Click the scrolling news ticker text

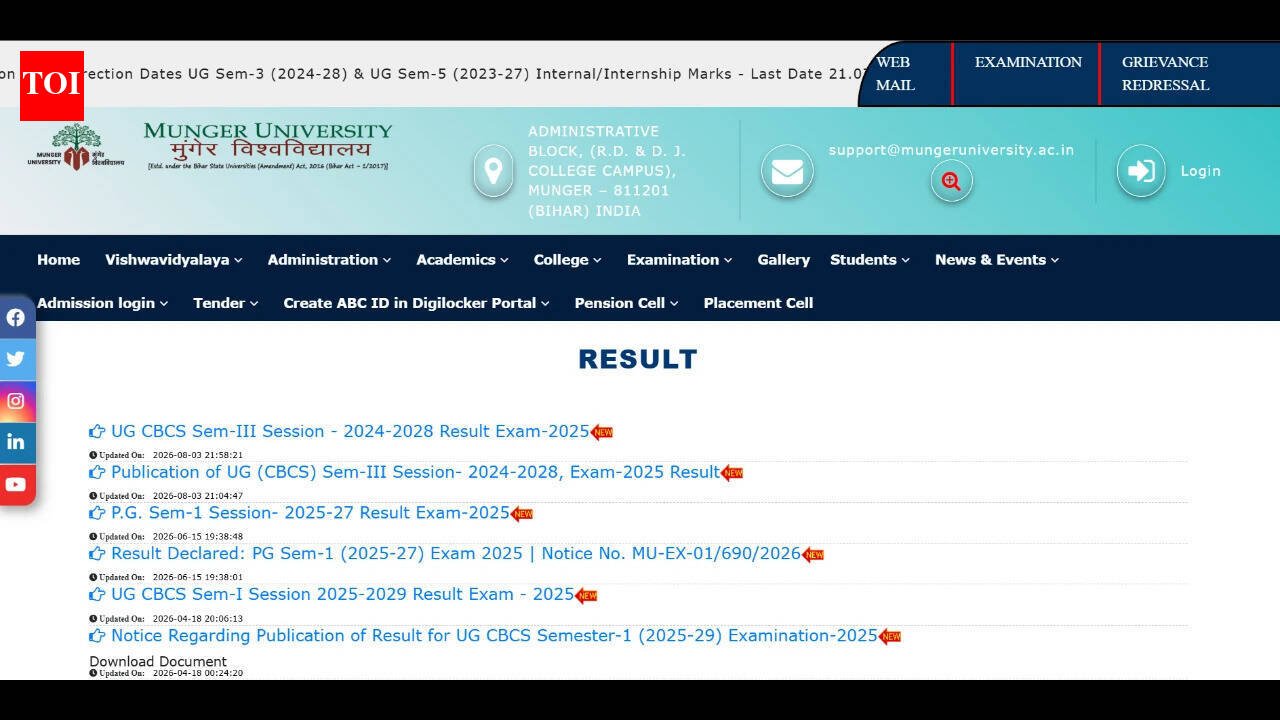pos(435,74)
